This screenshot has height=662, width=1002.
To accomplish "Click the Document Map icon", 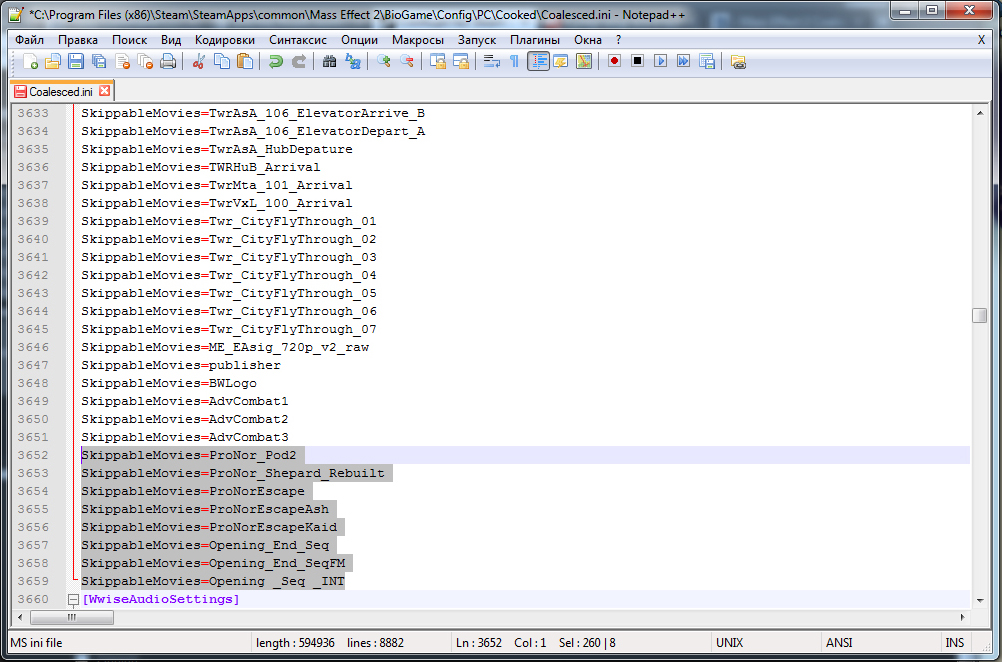I will (x=583, y=61).
